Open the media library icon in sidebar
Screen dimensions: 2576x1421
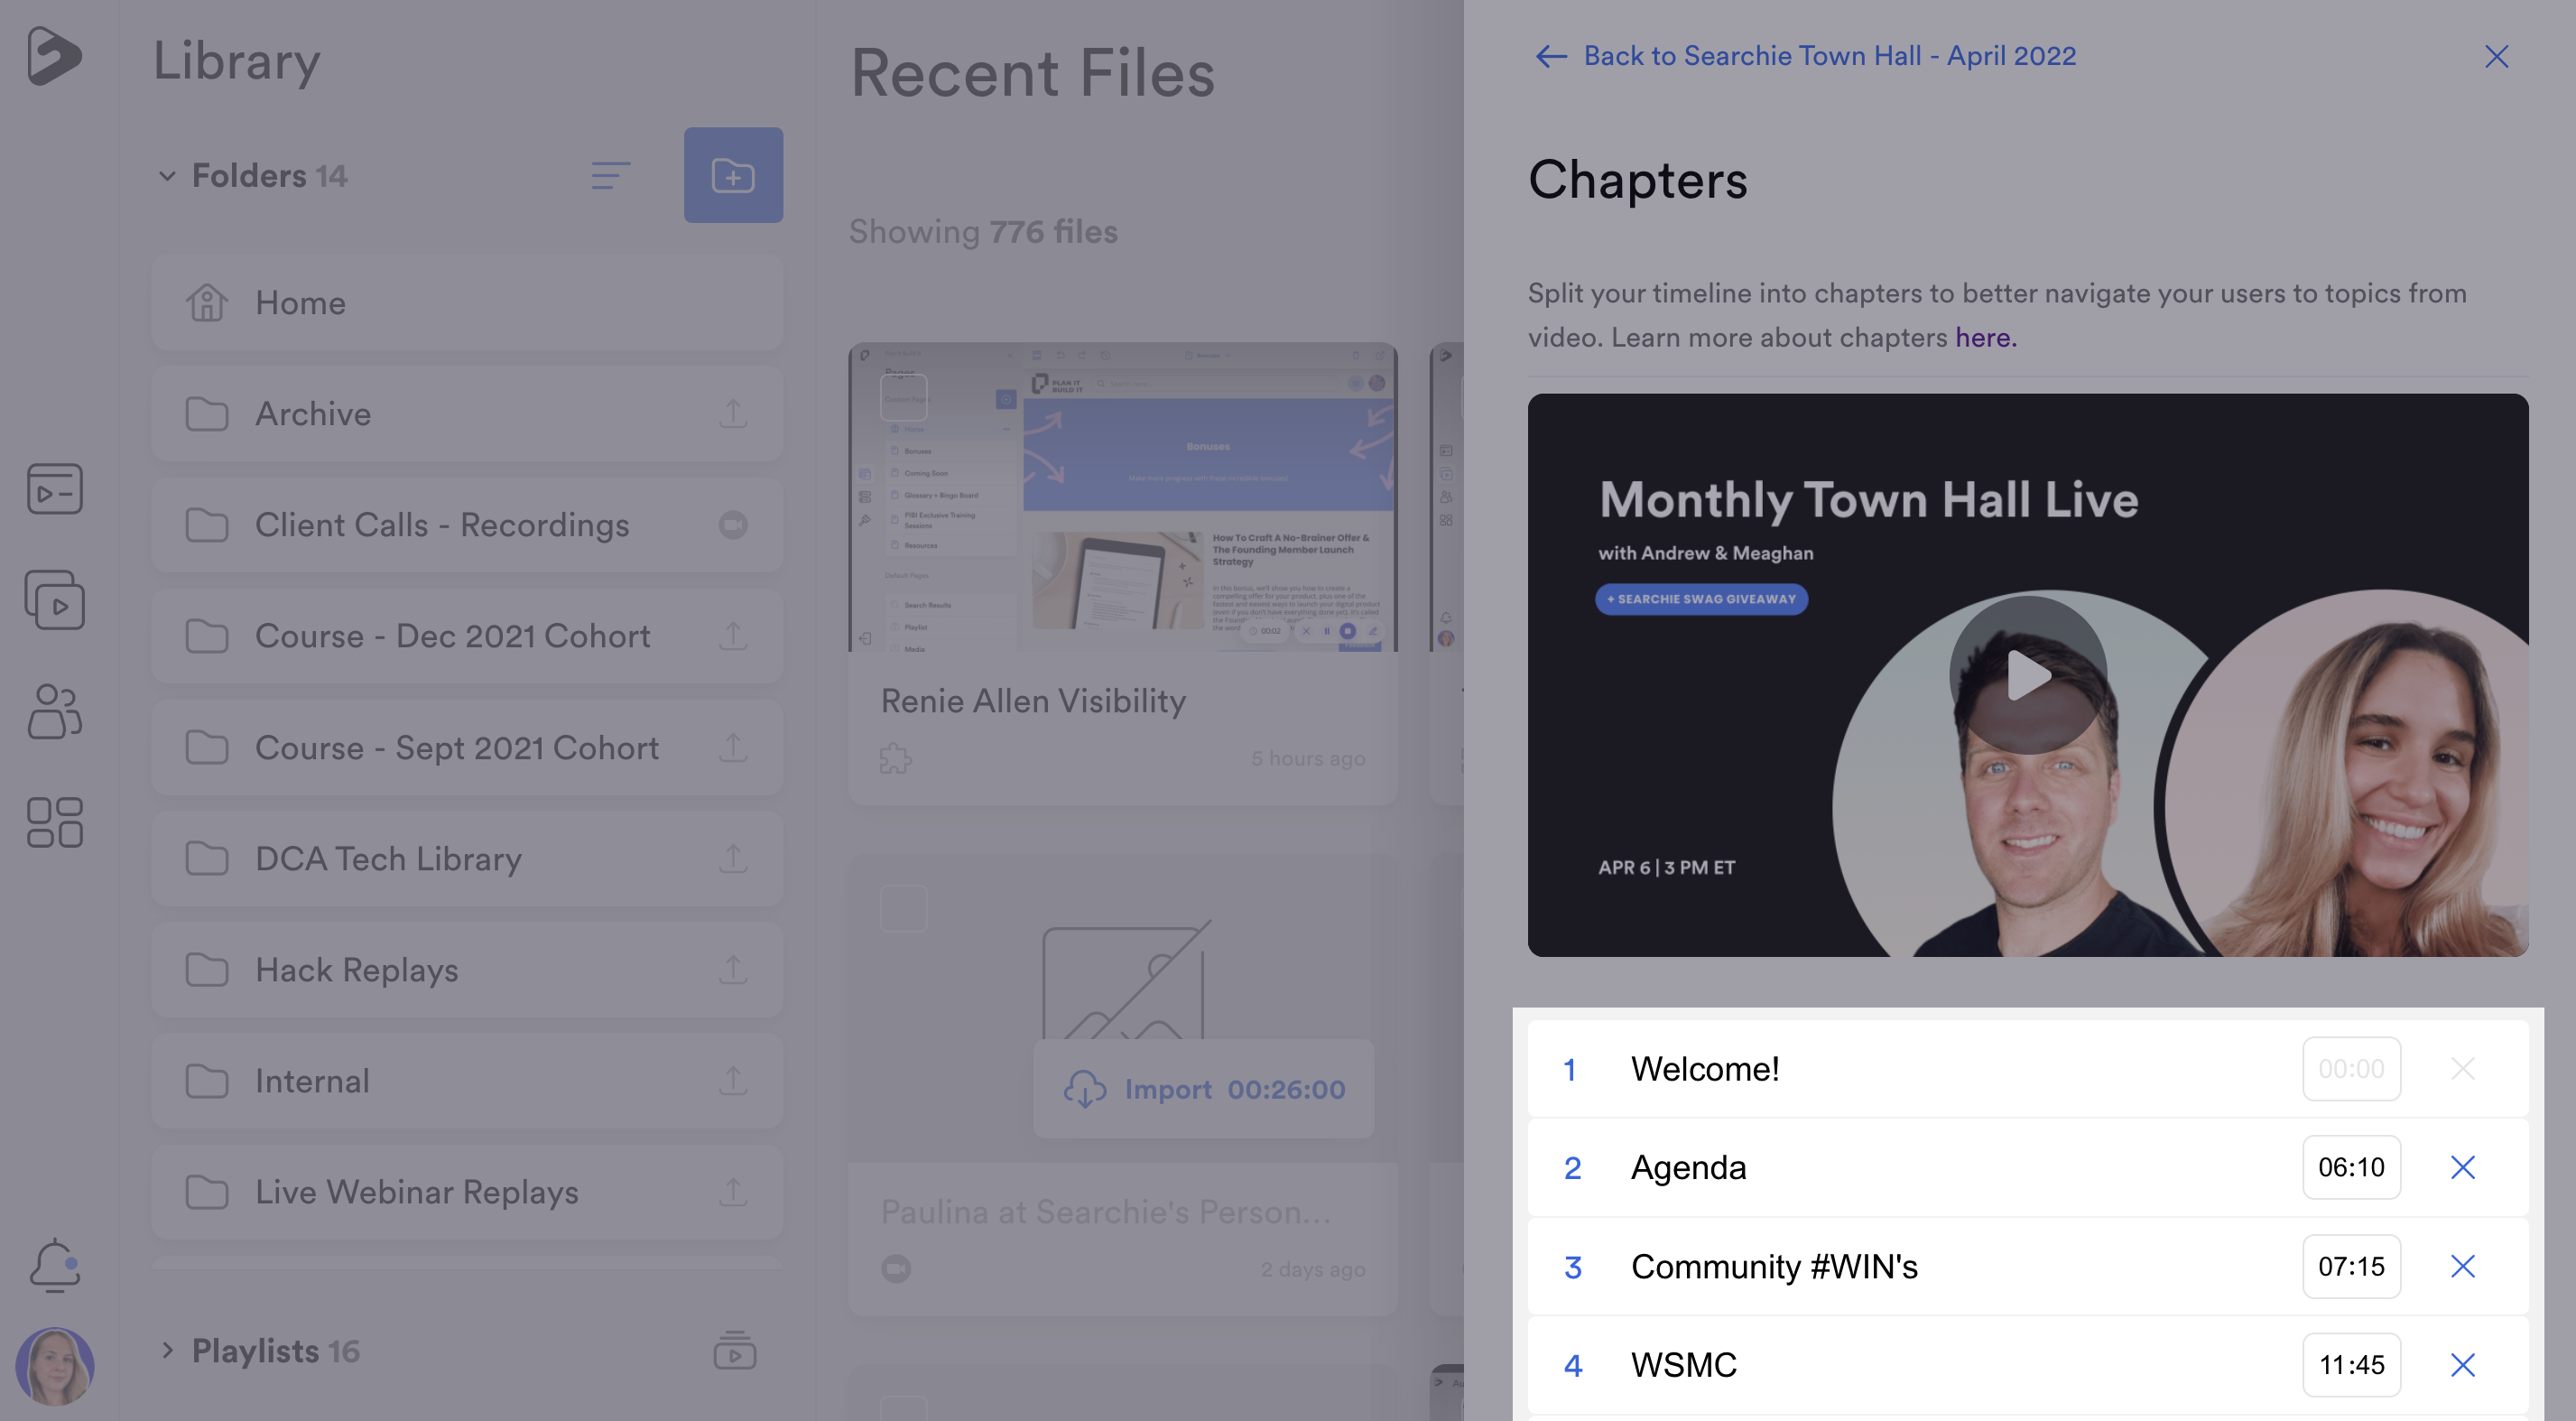(54, 600)
